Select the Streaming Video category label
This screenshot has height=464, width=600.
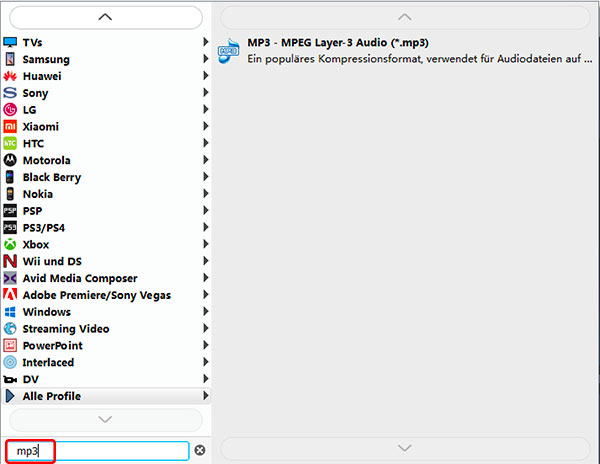coord(66,329)
